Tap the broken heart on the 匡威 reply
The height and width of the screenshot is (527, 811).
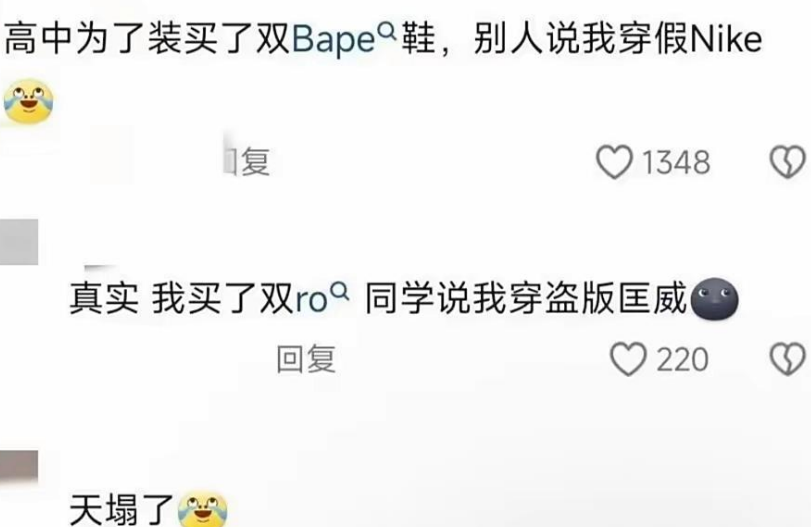tap(788, 359)
